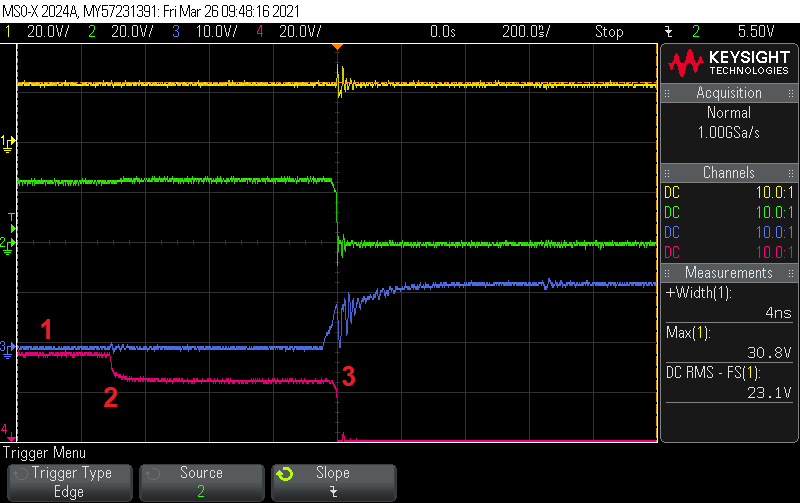Click the Stop run status

[x=609, y=32]
